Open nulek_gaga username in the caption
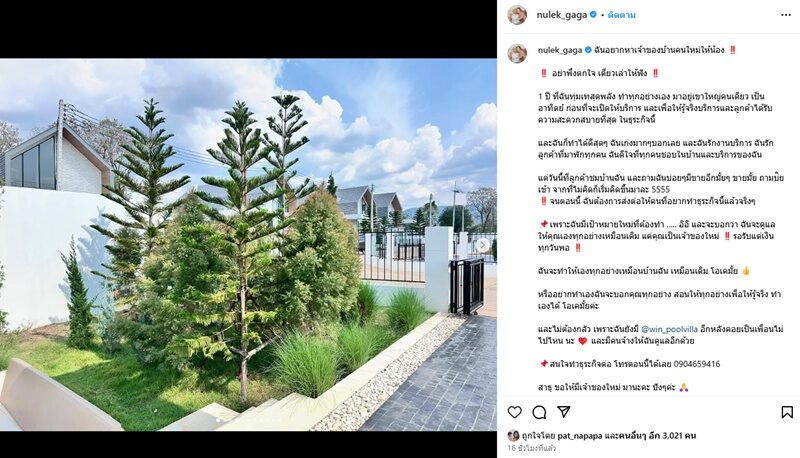800x458 pixels. [x=560, y=50]
